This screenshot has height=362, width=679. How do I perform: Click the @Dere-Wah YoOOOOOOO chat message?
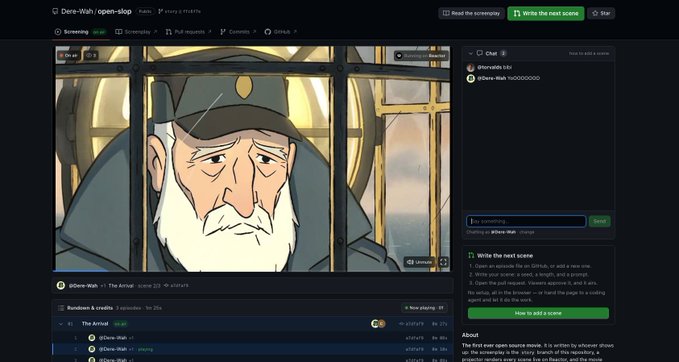coord(508,78)
